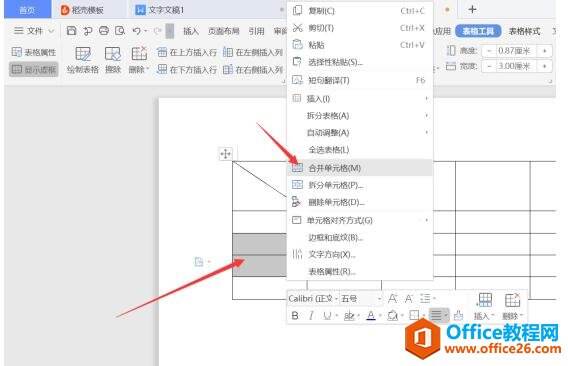Switch to the 表格样式 ribbon tab

(525, 31)
